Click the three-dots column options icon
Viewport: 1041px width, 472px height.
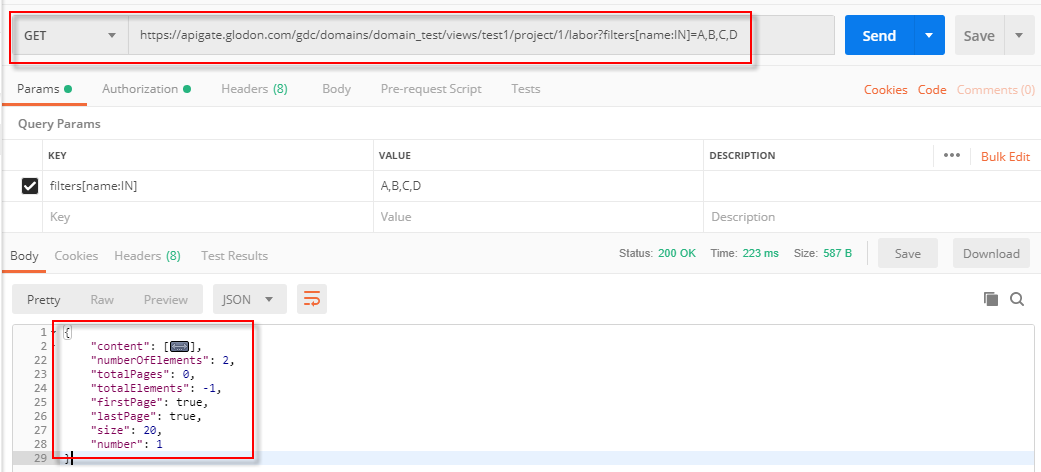(951, 156)
